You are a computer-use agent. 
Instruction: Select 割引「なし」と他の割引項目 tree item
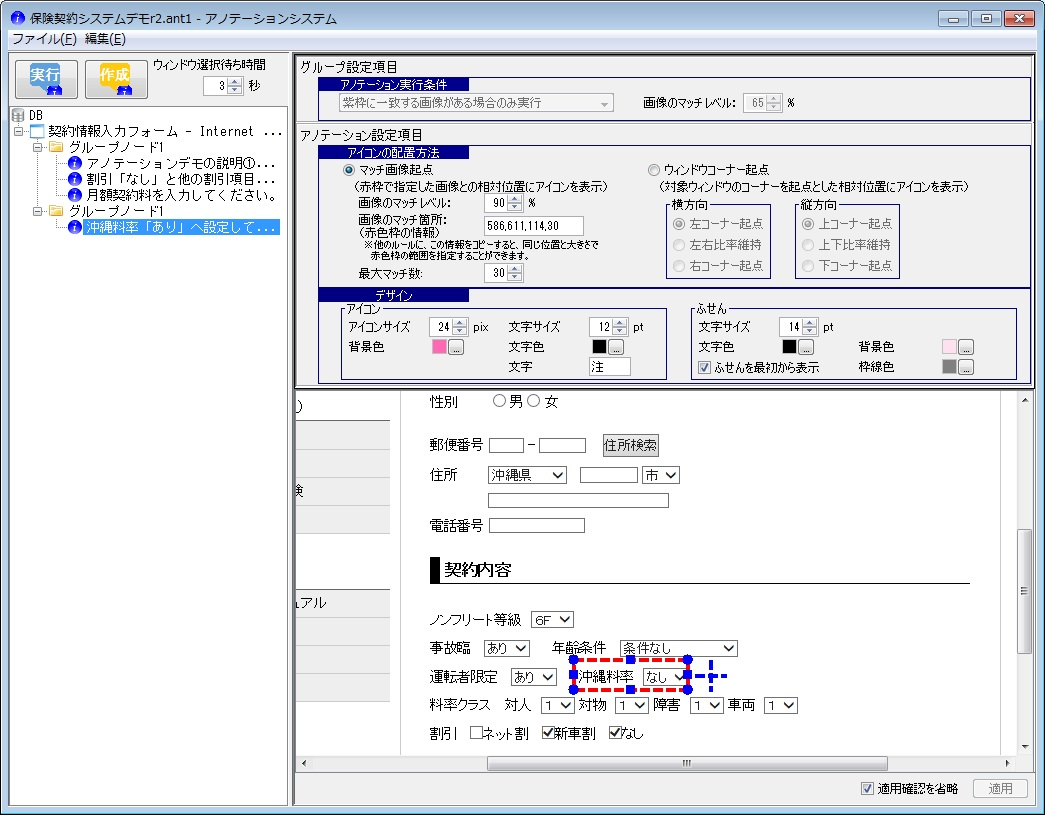[x=181, y=179]
